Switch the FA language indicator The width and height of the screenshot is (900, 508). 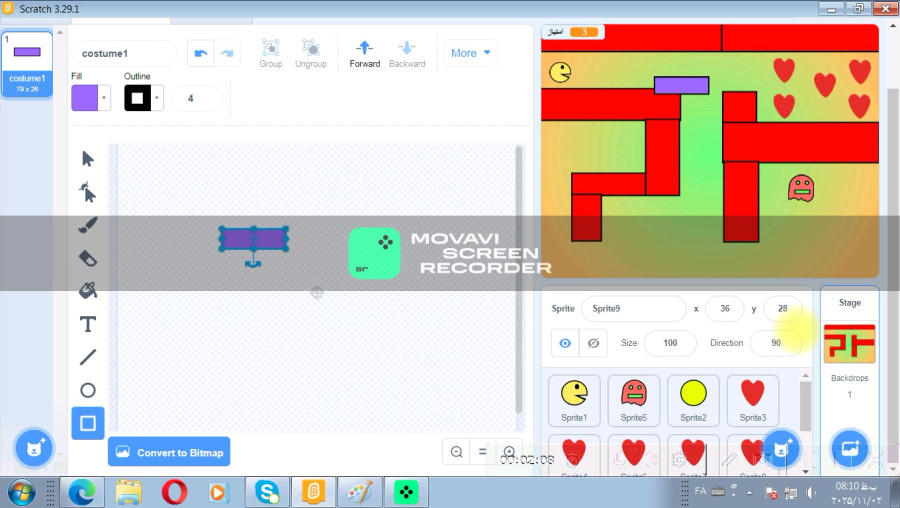[x=700, y=491]
